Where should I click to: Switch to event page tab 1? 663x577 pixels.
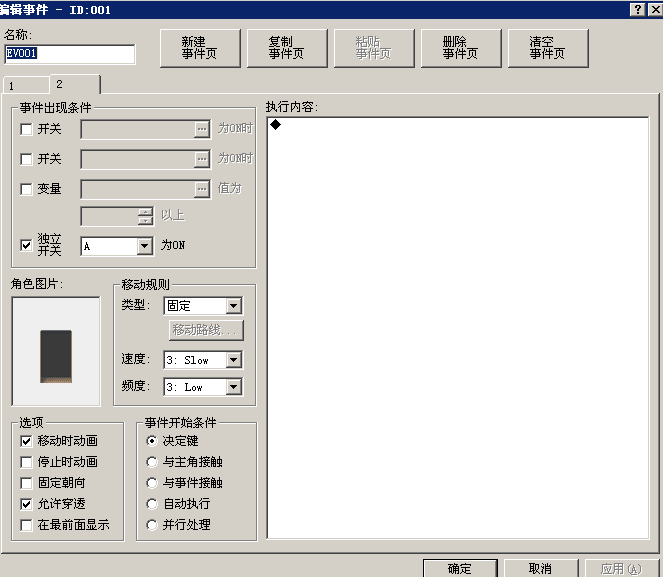26,85
